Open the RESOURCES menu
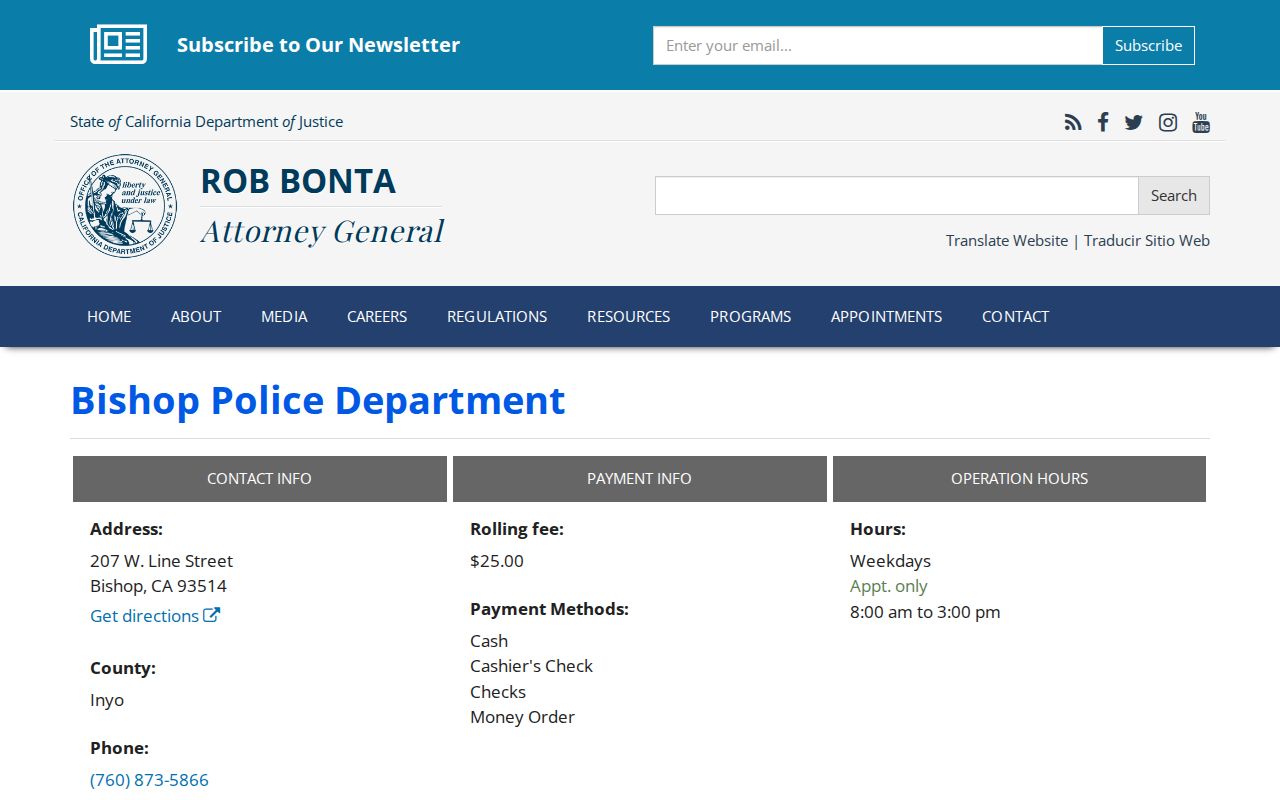This screenshot has height=800, width=1280. pos(628,316)
